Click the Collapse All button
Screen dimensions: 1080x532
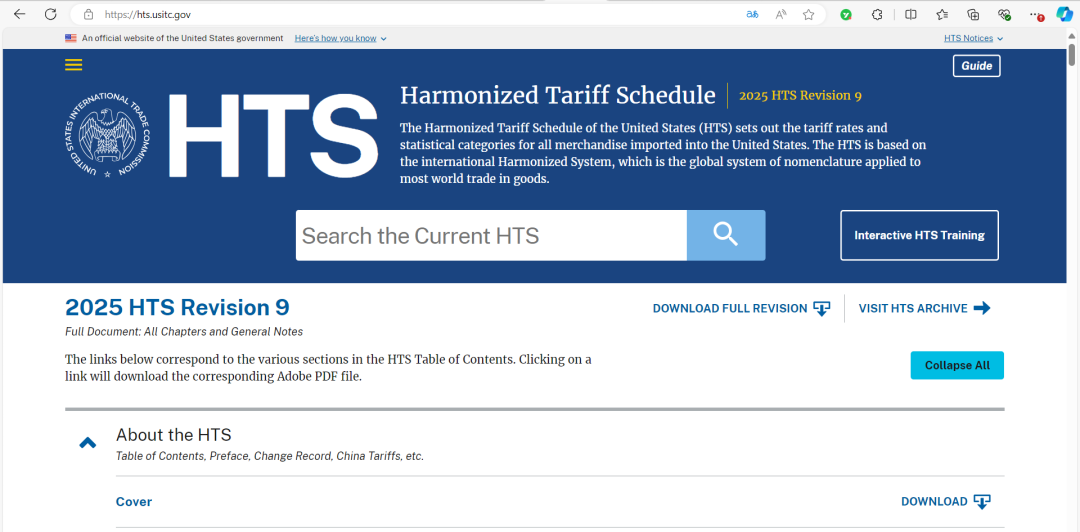[x=957, y=365]
